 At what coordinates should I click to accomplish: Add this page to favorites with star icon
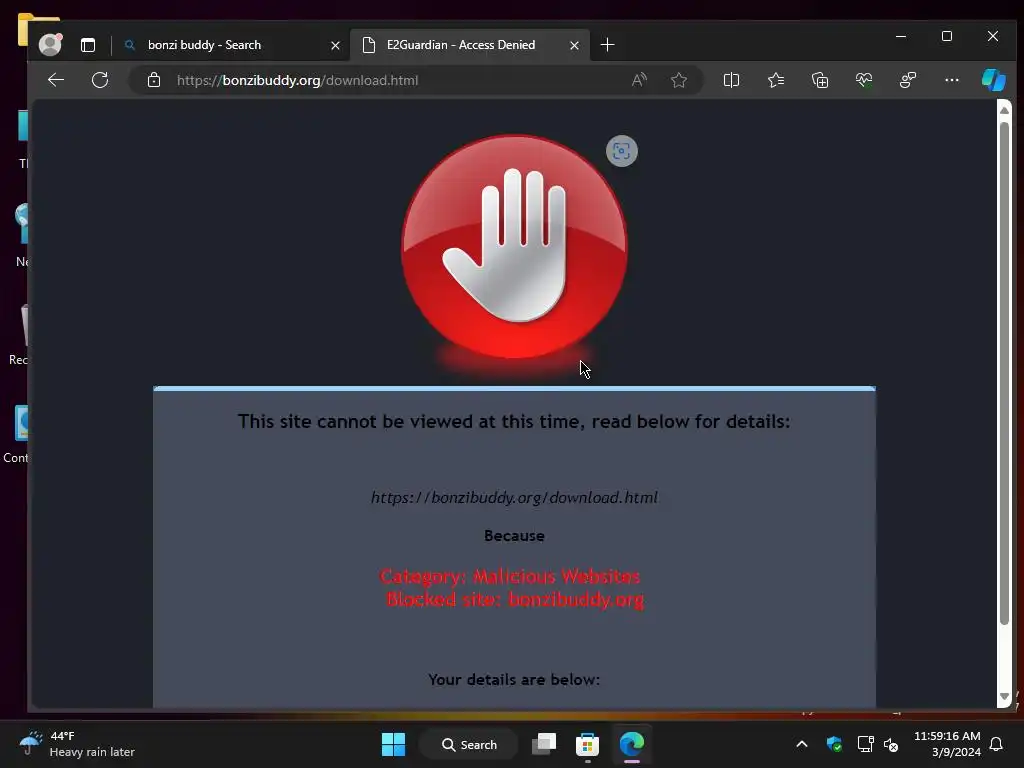[679, 80]
